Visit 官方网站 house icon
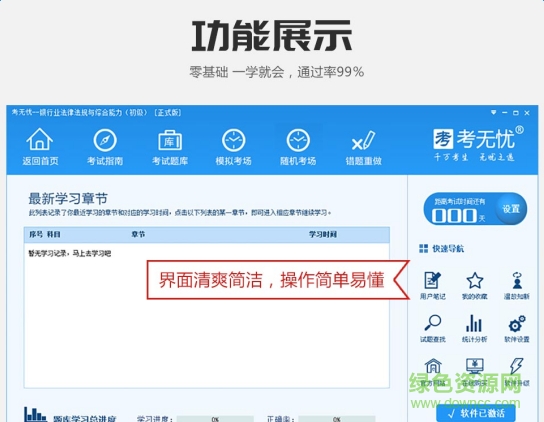The width and height of the screenshot is (544, 422). click(433, 366)
